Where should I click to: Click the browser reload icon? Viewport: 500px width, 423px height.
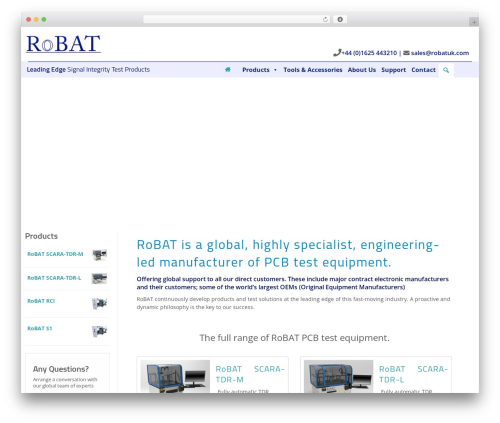(325, 20)
